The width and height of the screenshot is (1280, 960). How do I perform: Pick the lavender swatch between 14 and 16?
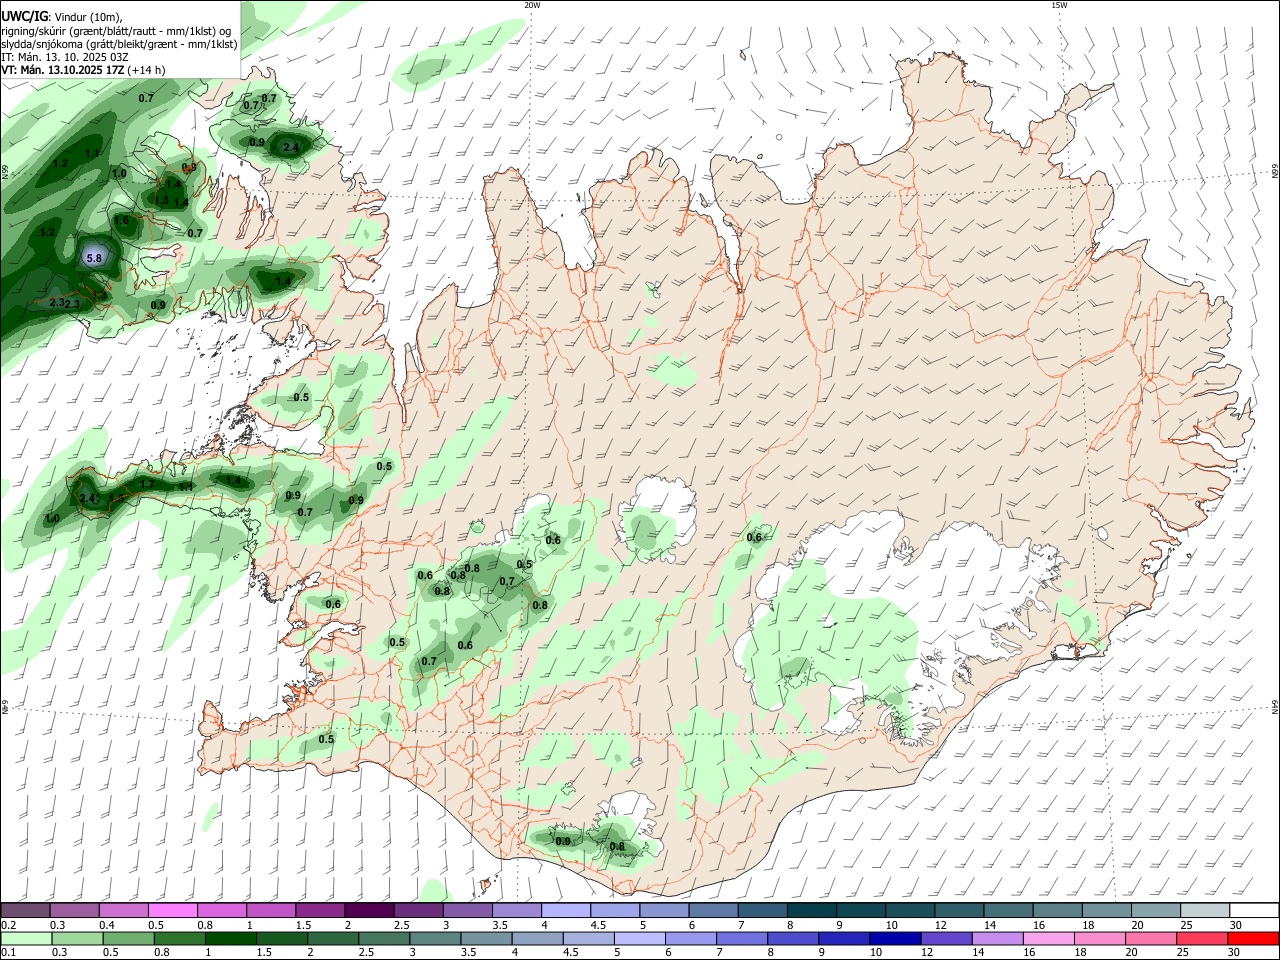[x=998, y=938]
